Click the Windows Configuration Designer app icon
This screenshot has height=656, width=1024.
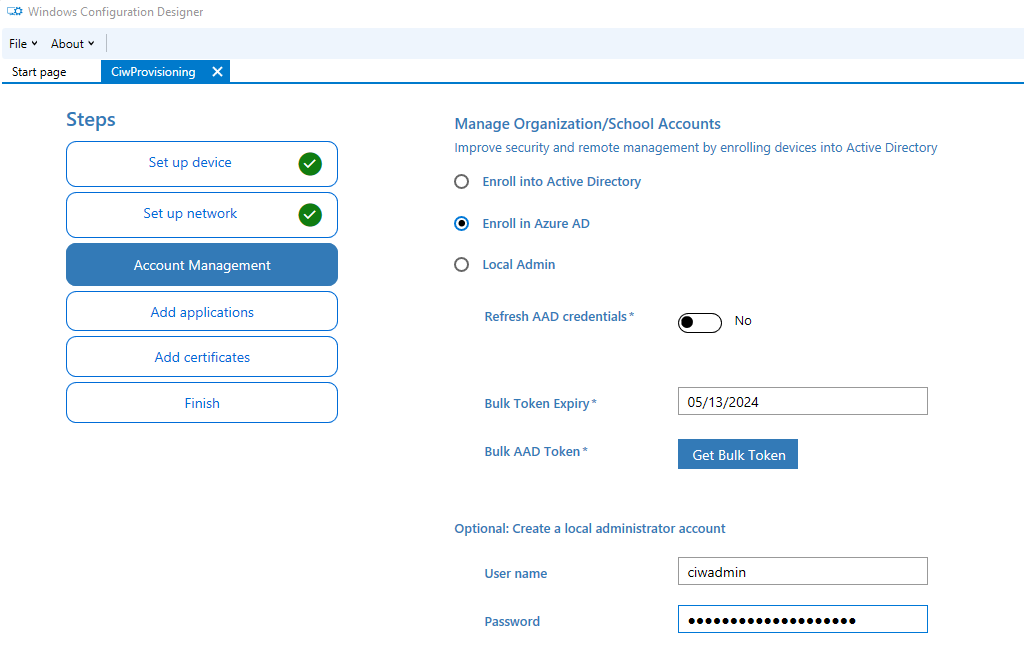coord(14,12)
